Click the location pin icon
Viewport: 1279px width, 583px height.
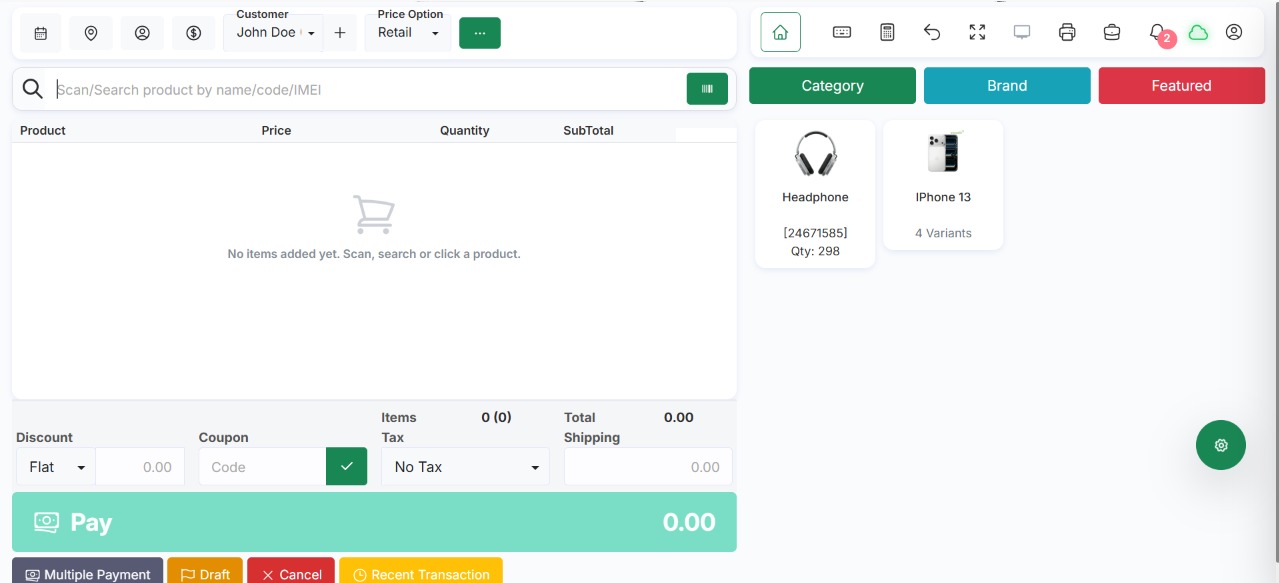coord(91,33)
